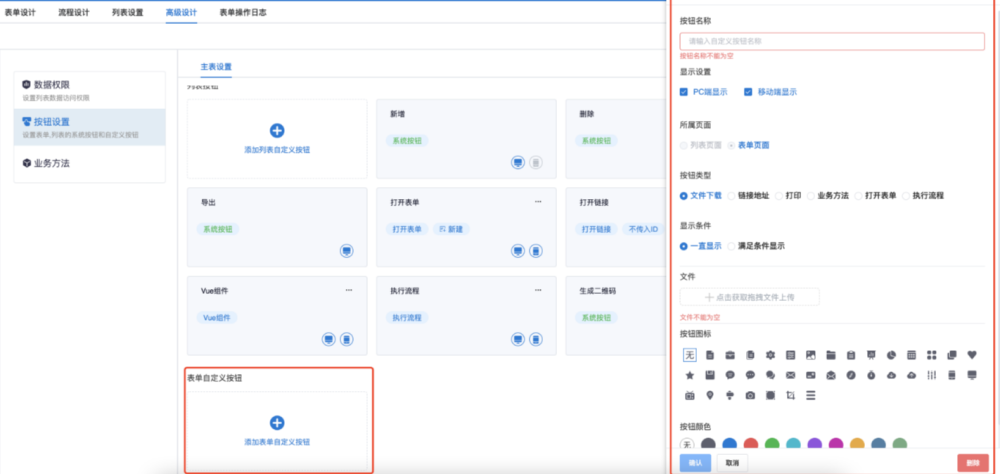The width and height of the screenshot is (1000, 474).
Task: Choose the location pin button icon
Action: tap(710, 396)
